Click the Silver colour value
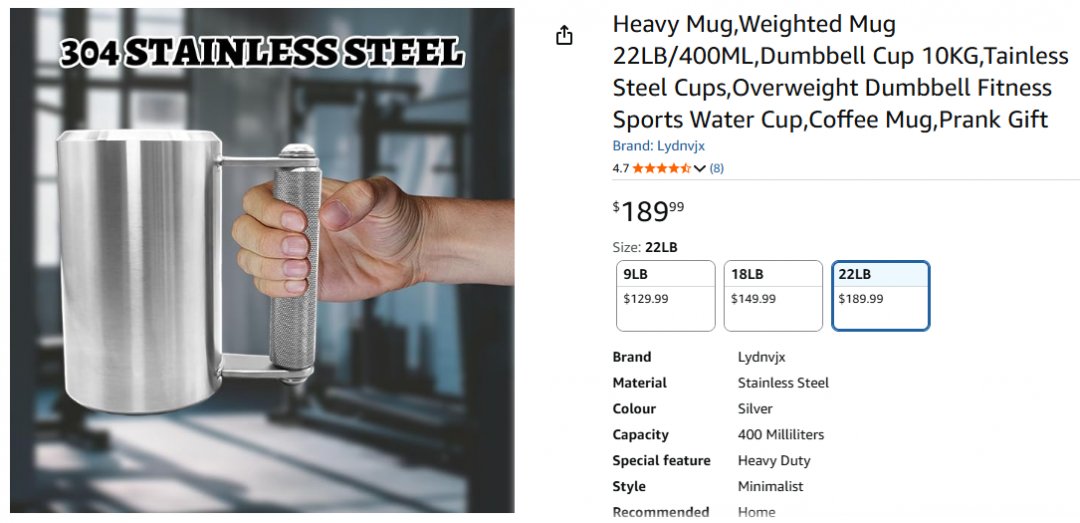This screenshot has width=1080, height=523. click(x=755, y=409)
